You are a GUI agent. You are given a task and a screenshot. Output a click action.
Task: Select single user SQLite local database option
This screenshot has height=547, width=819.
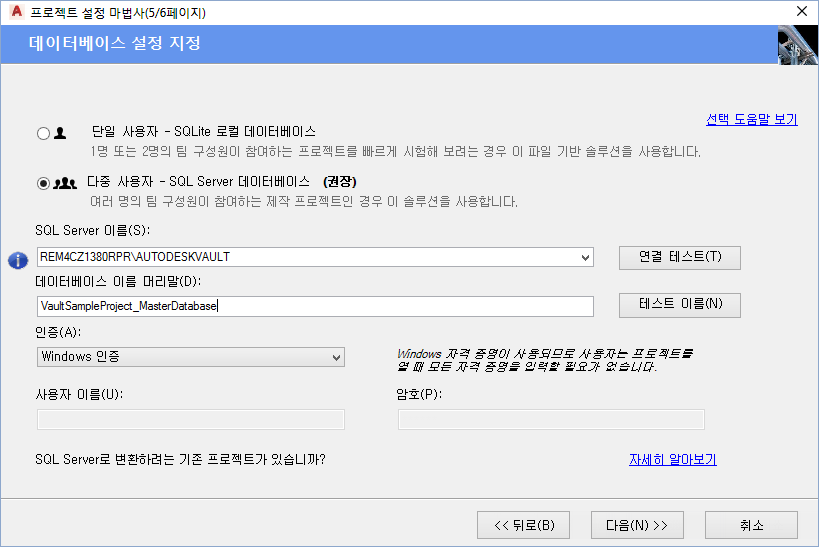pos(43,133)
